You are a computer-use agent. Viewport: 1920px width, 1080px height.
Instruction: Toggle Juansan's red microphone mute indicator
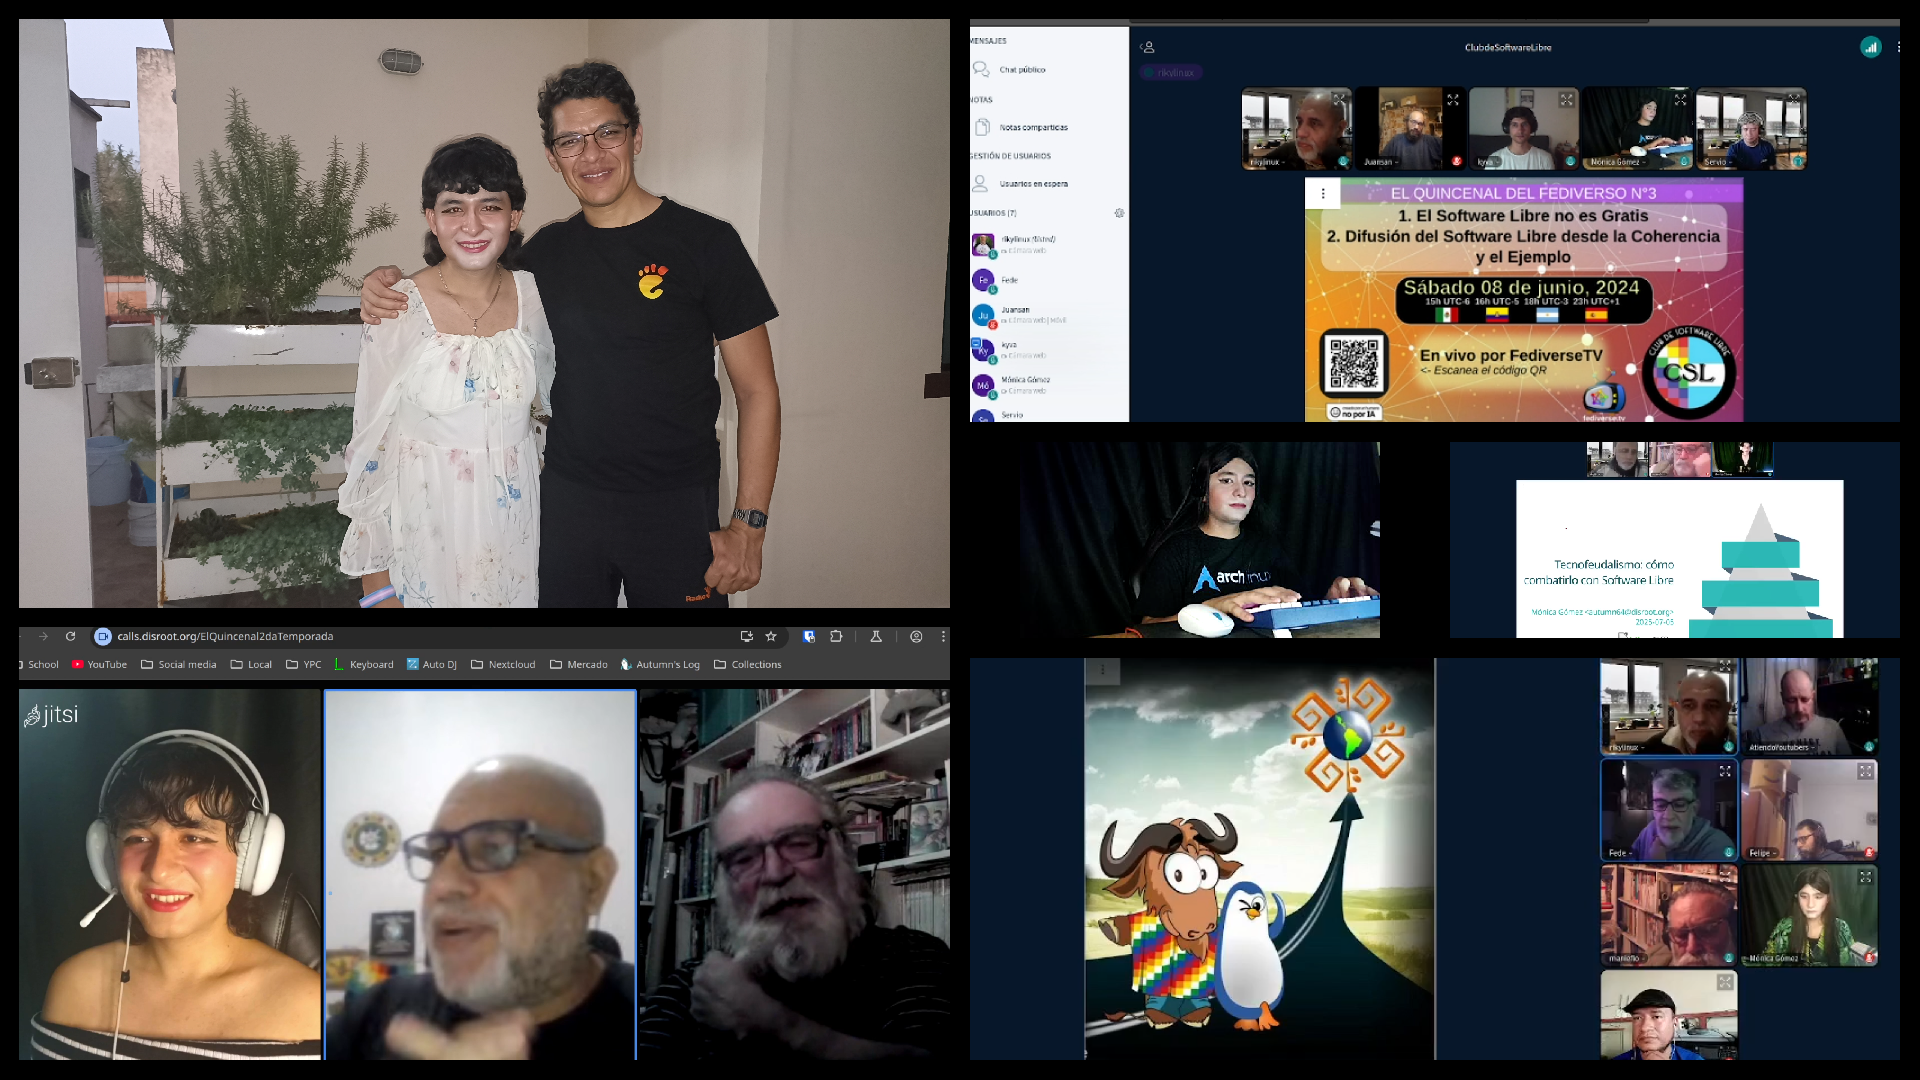1457,161
